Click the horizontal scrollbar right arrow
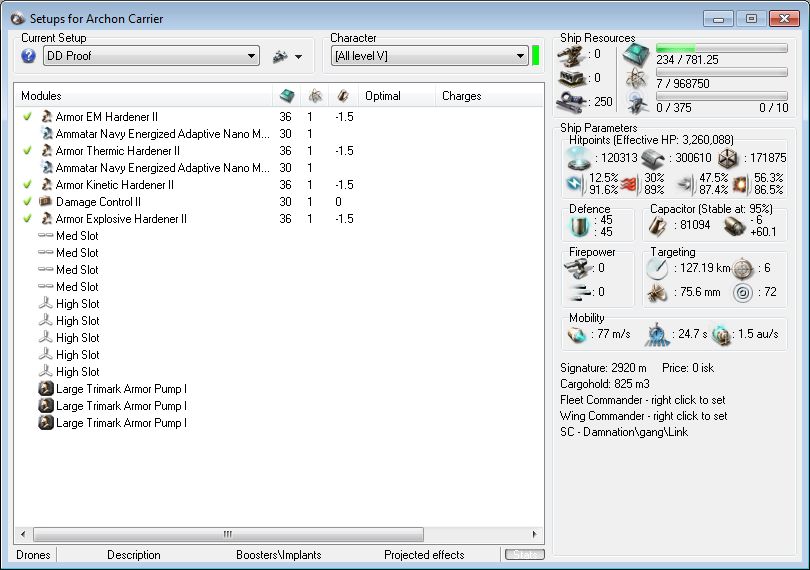Viewport: 810px width, 570px height. pyautogui.click(x=535, y=534)
